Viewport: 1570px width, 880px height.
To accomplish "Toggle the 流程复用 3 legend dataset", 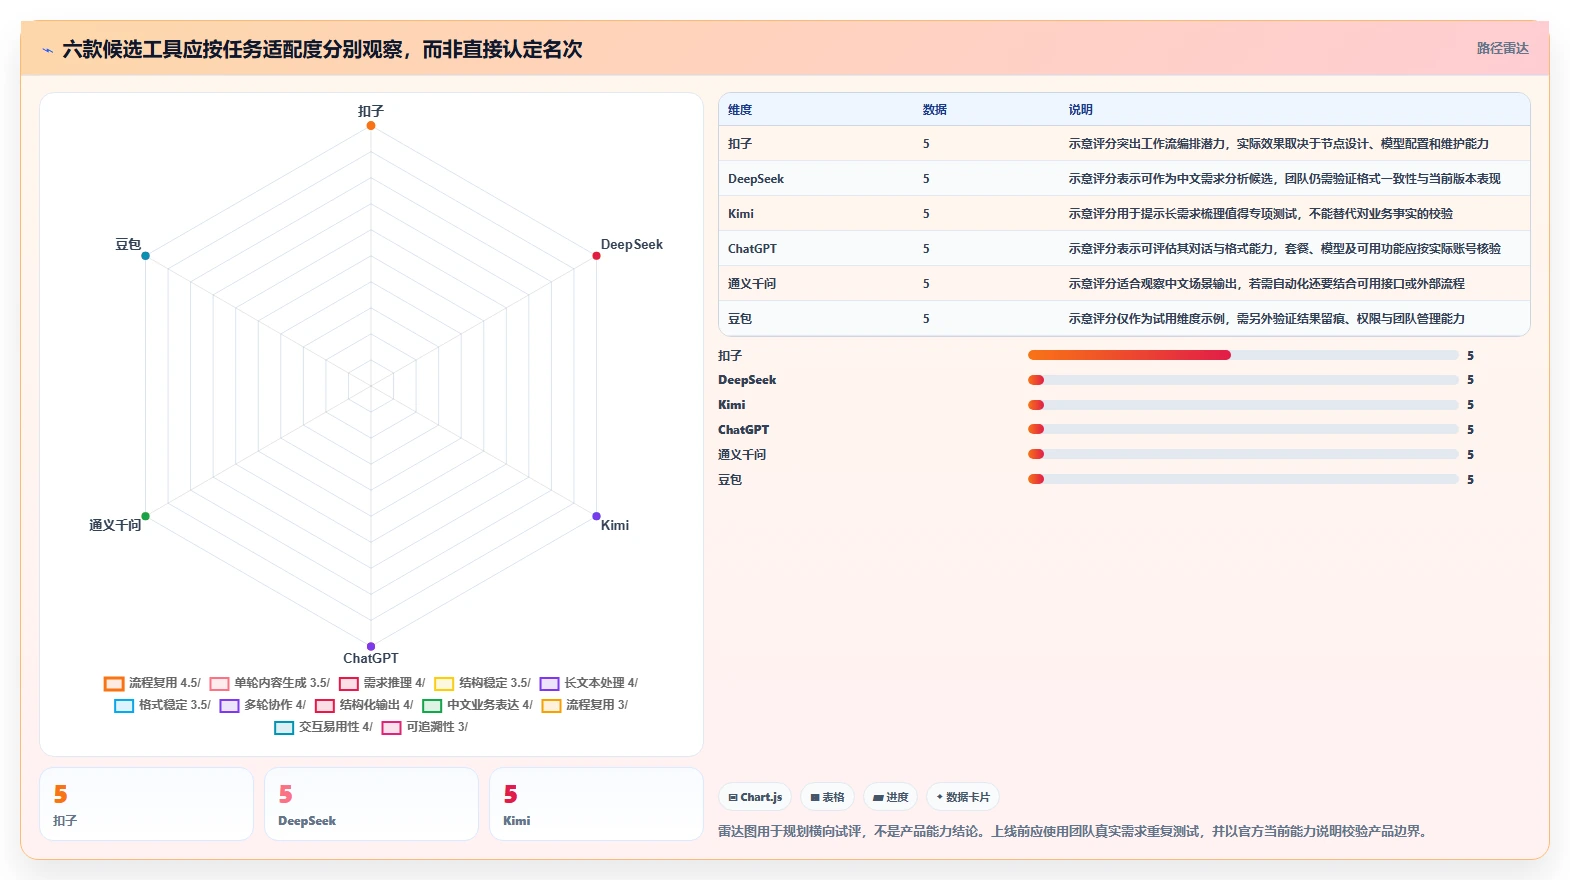I will pos(584,705).
